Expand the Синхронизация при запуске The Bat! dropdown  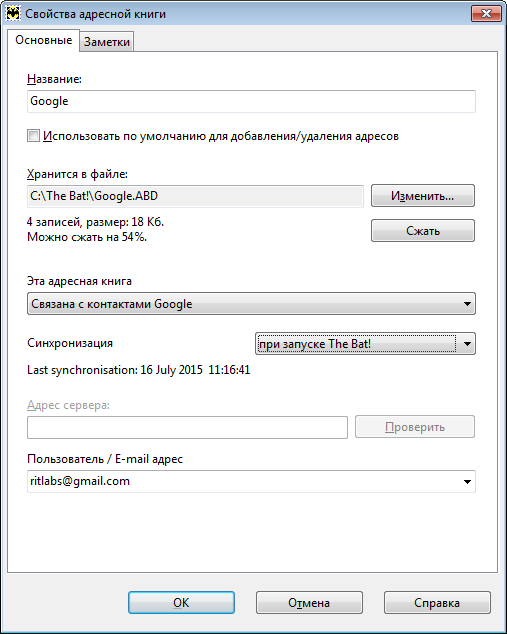(x=365, y=344)
